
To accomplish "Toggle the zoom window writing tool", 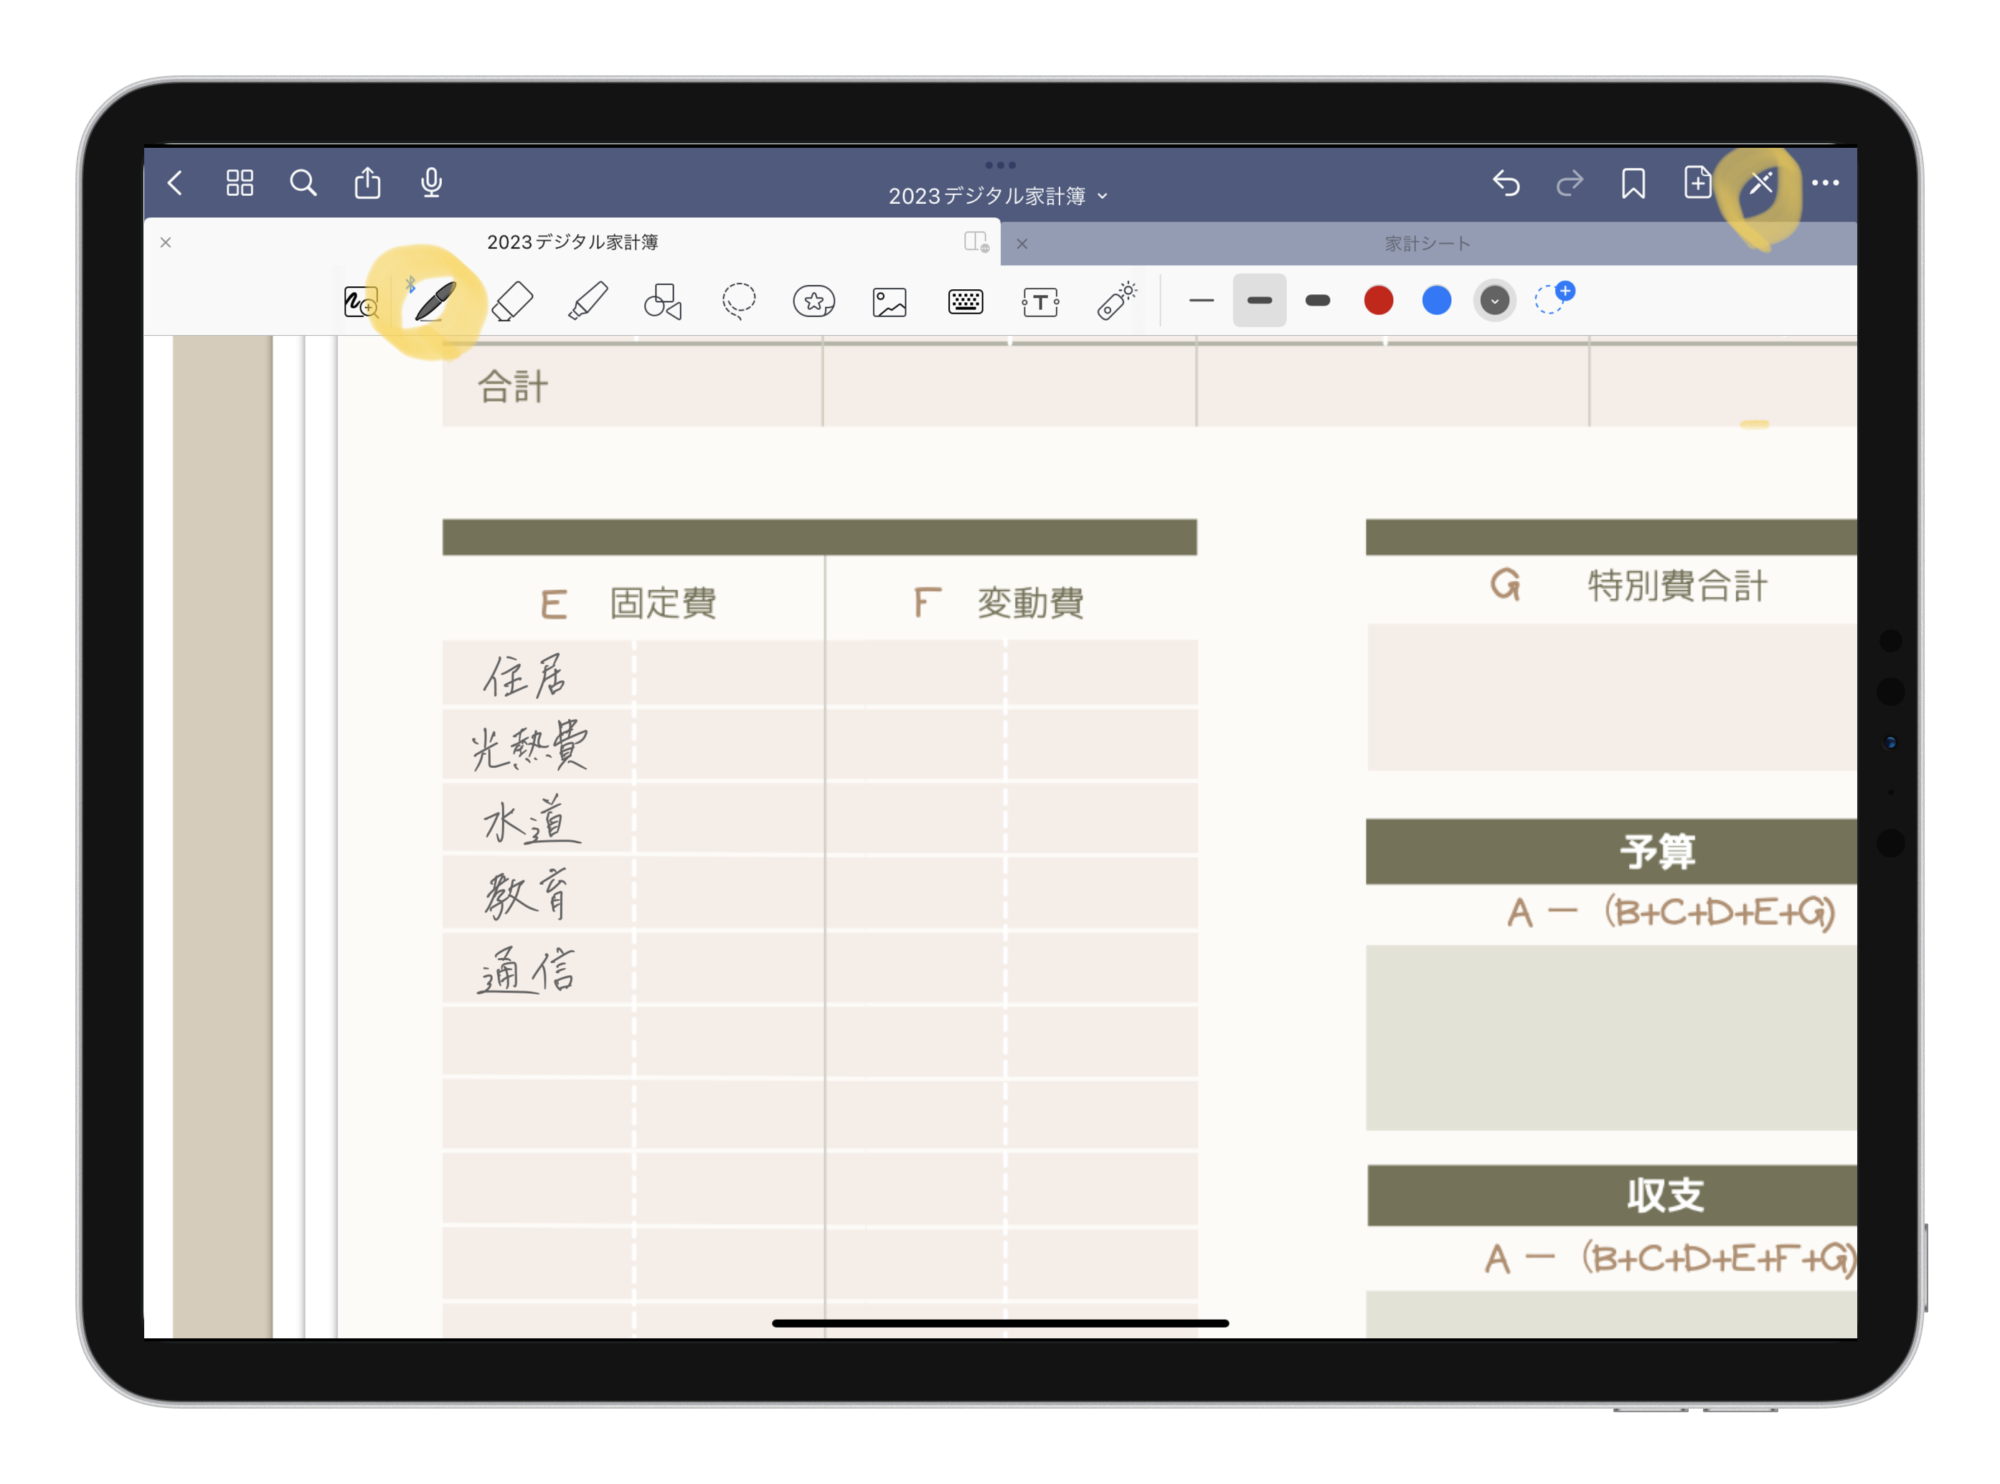I will tap(360, 301).
